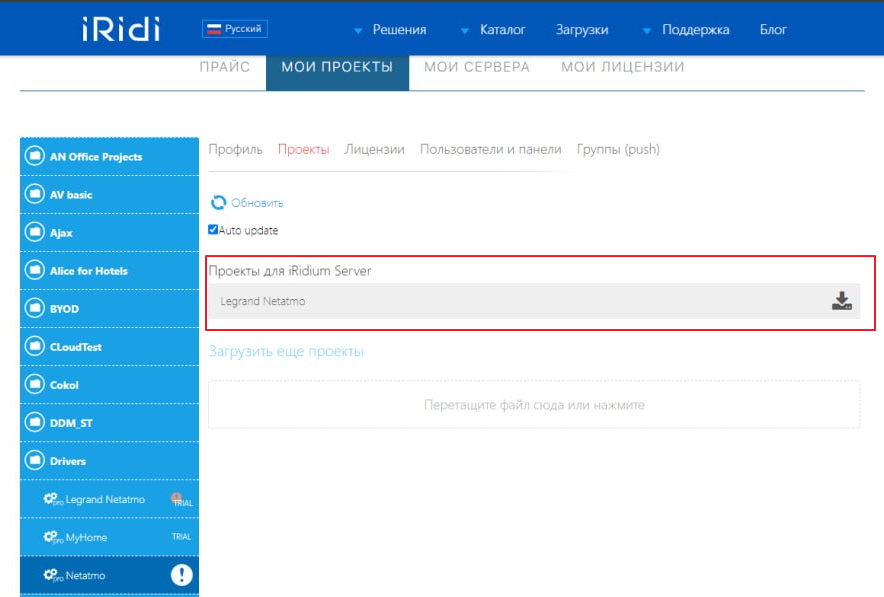Click the Загрузки menu link
This screenshot has height=597, width=884.
click(582, 30)
